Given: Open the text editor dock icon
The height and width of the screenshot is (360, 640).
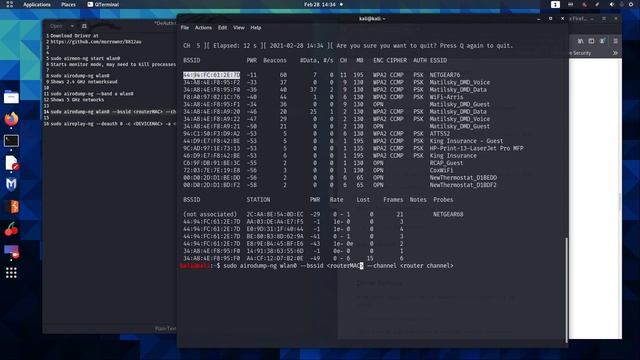Looking at the screenshot, I should pos(11,163).
